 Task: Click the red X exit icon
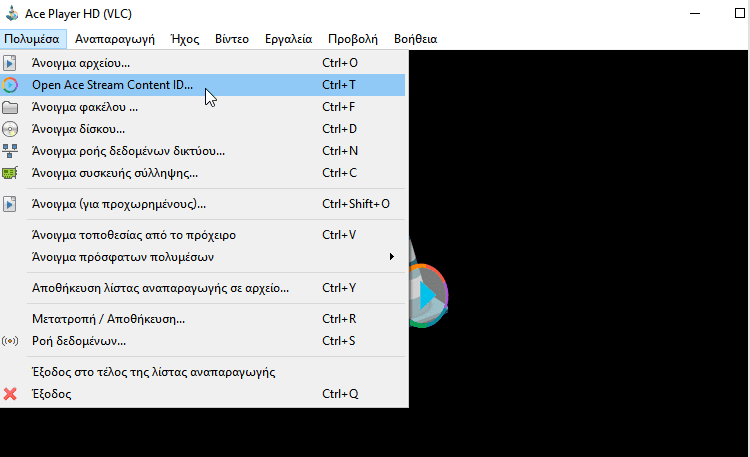(10, 394)
